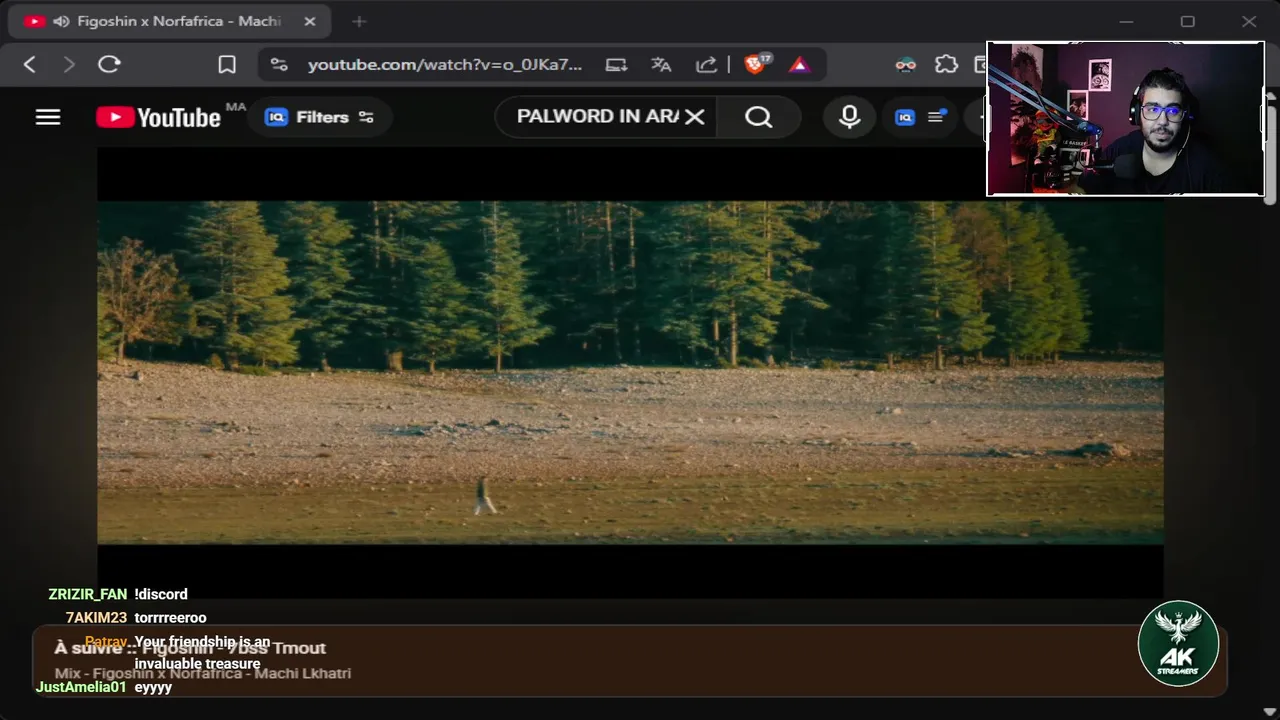Click the forward navigation arrow
The width and height of the screenshot is (1280, 720).
(69, 65)
